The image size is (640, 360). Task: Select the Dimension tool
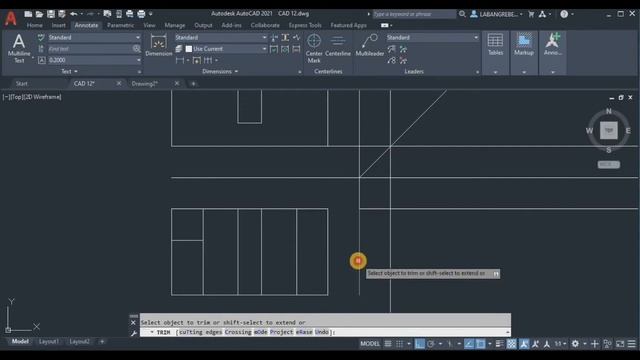158,45
